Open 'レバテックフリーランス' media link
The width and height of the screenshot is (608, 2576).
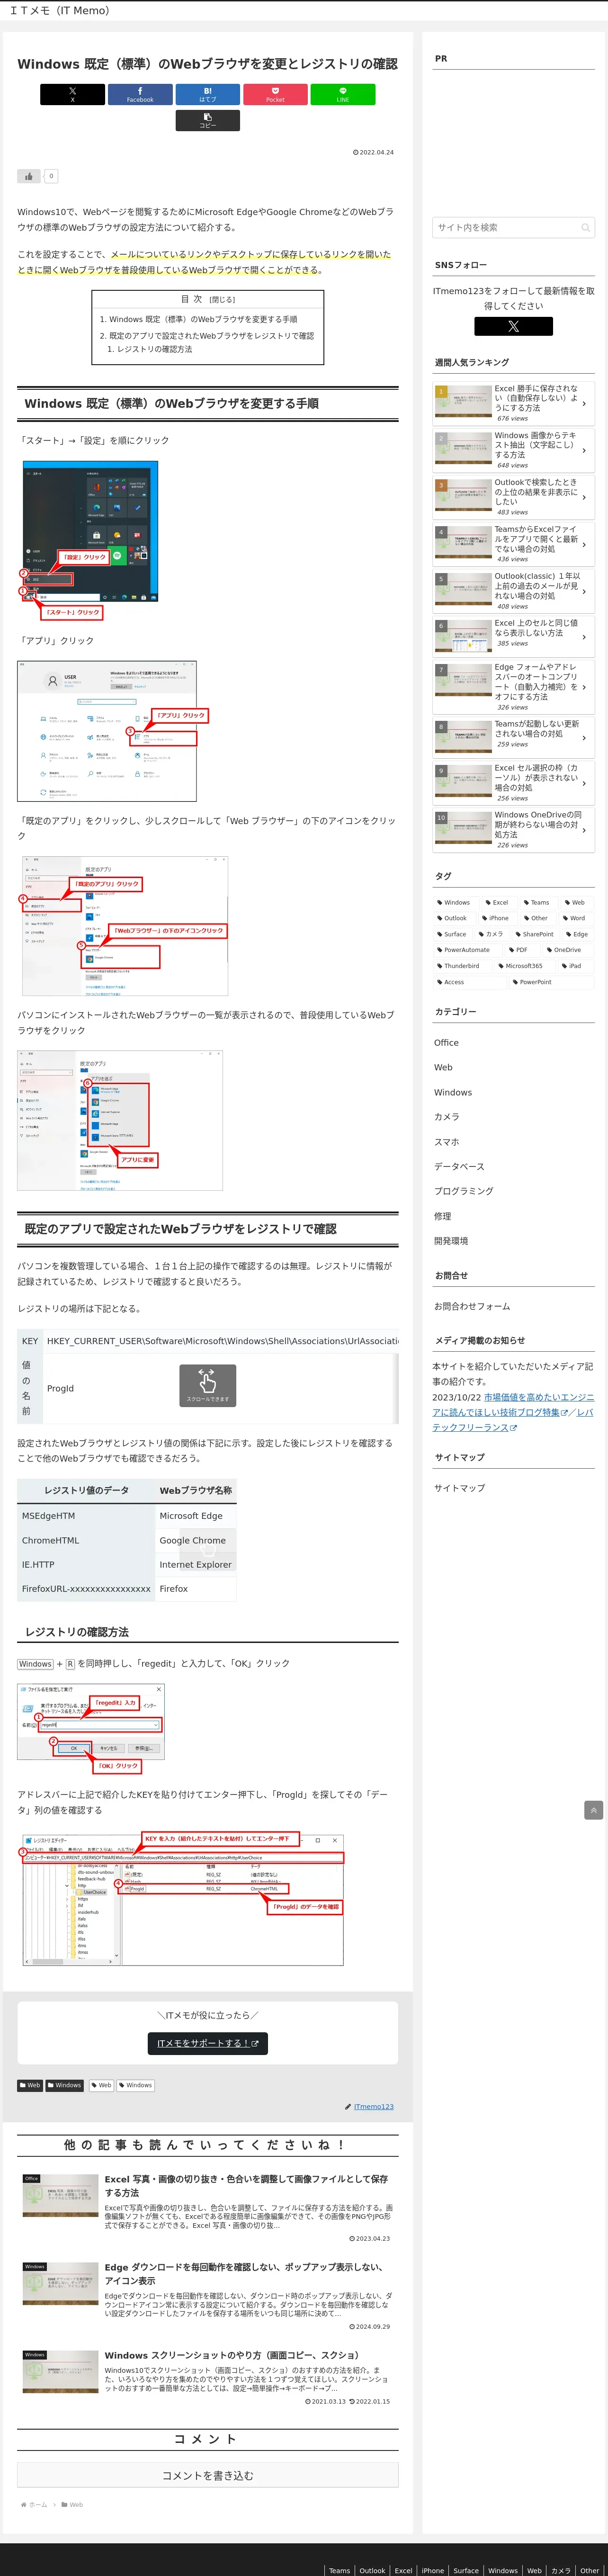point(512,1420)
